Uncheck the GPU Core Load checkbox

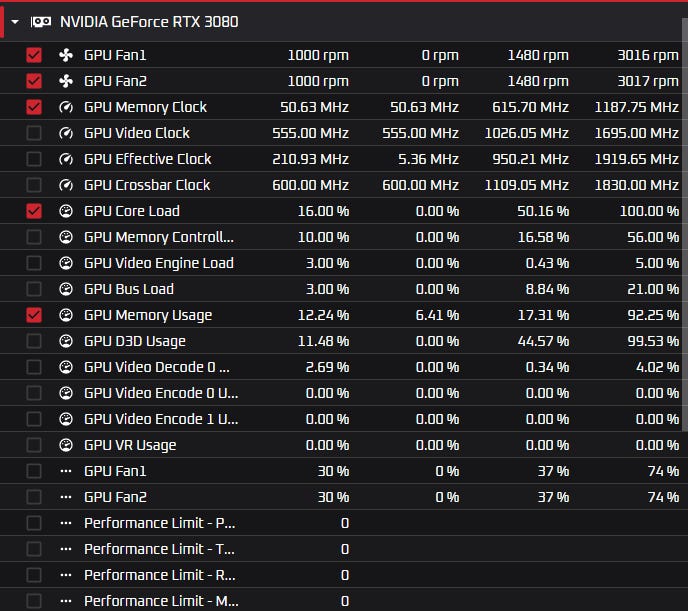34,211
